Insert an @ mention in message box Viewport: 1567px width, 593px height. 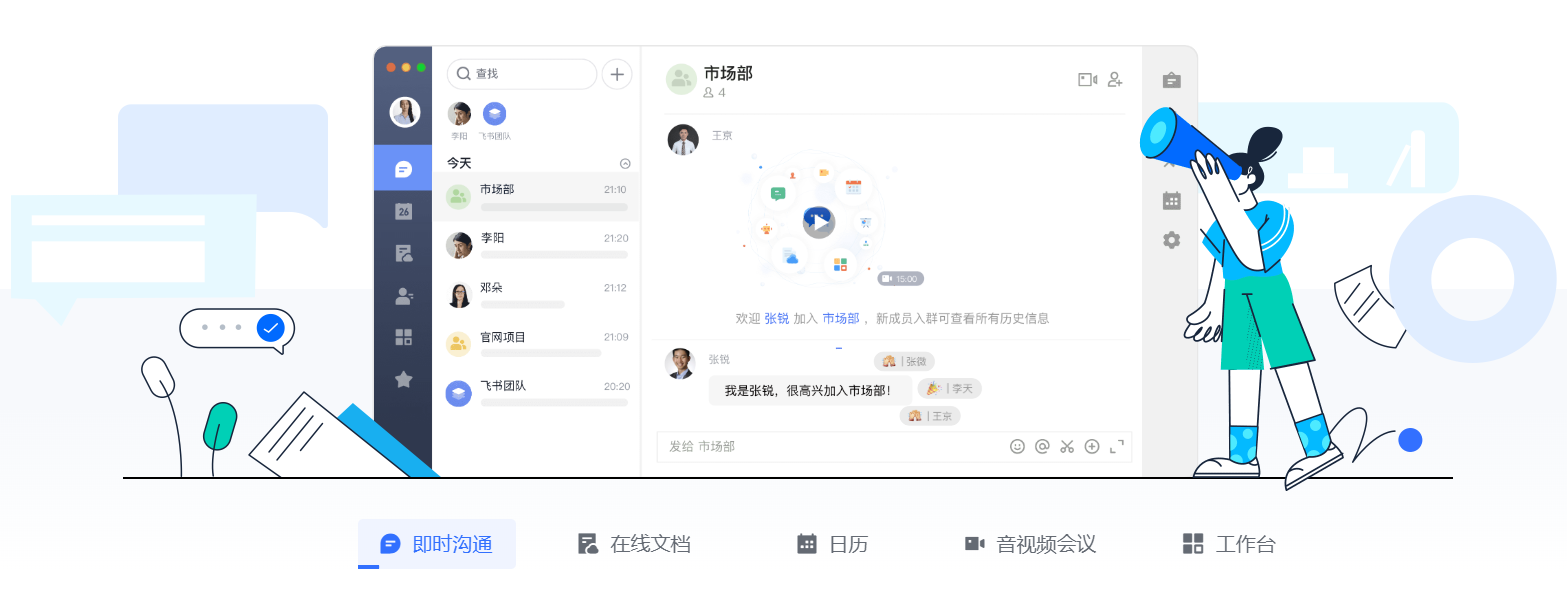coord(1042,447)
